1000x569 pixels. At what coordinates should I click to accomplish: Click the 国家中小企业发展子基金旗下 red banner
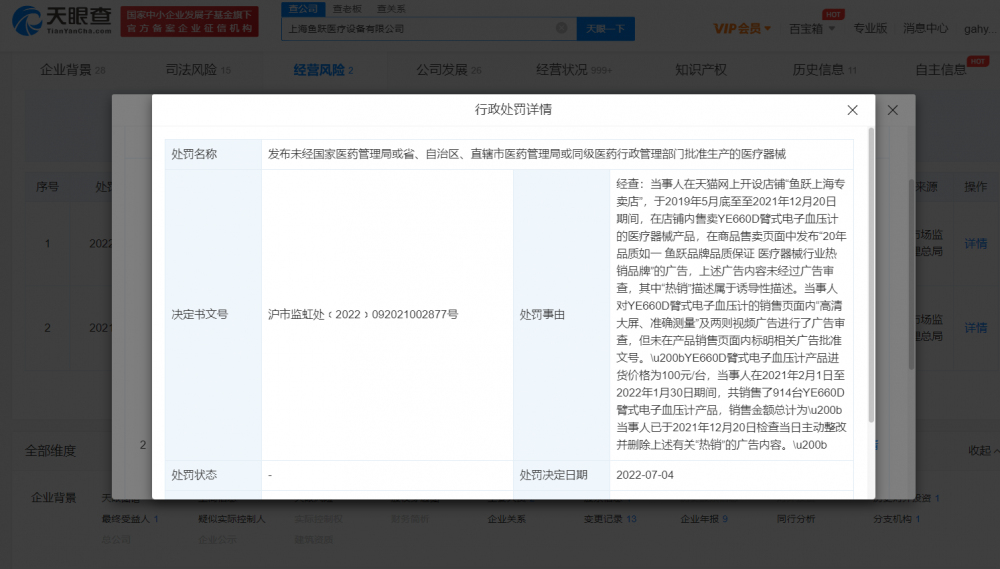tap(189, 21)
